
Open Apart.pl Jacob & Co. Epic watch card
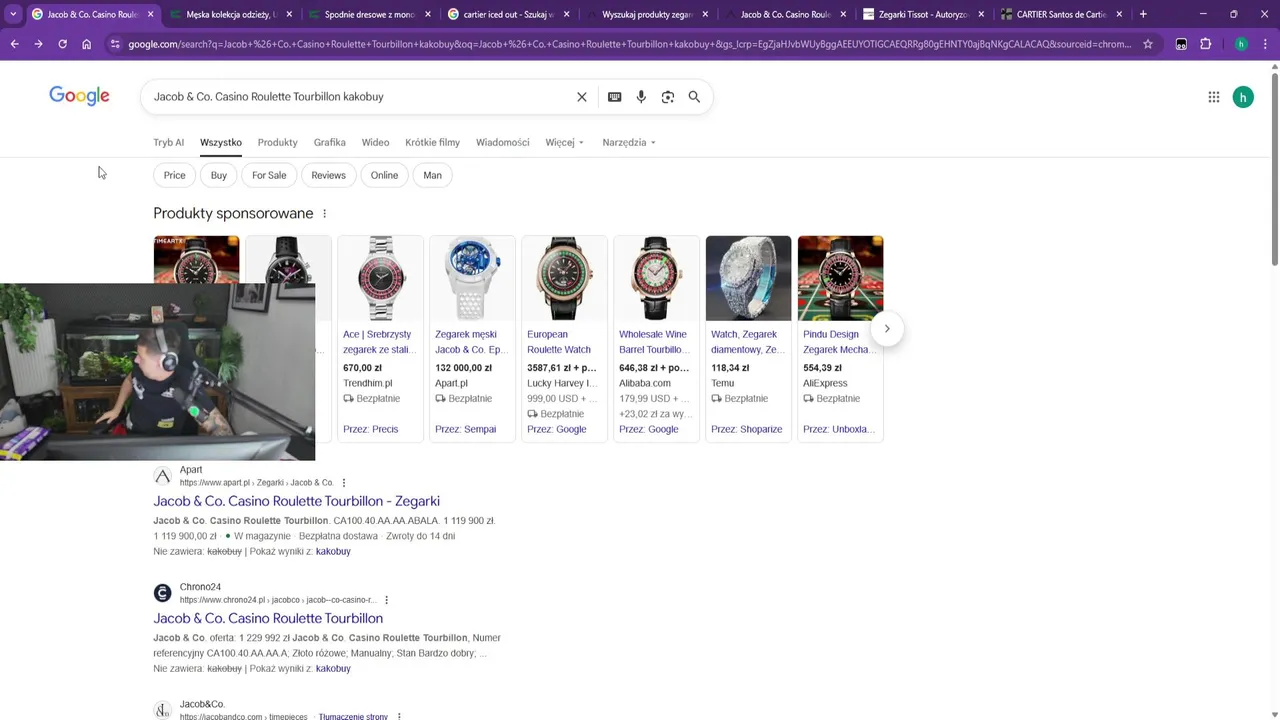(x=472, y=338)
